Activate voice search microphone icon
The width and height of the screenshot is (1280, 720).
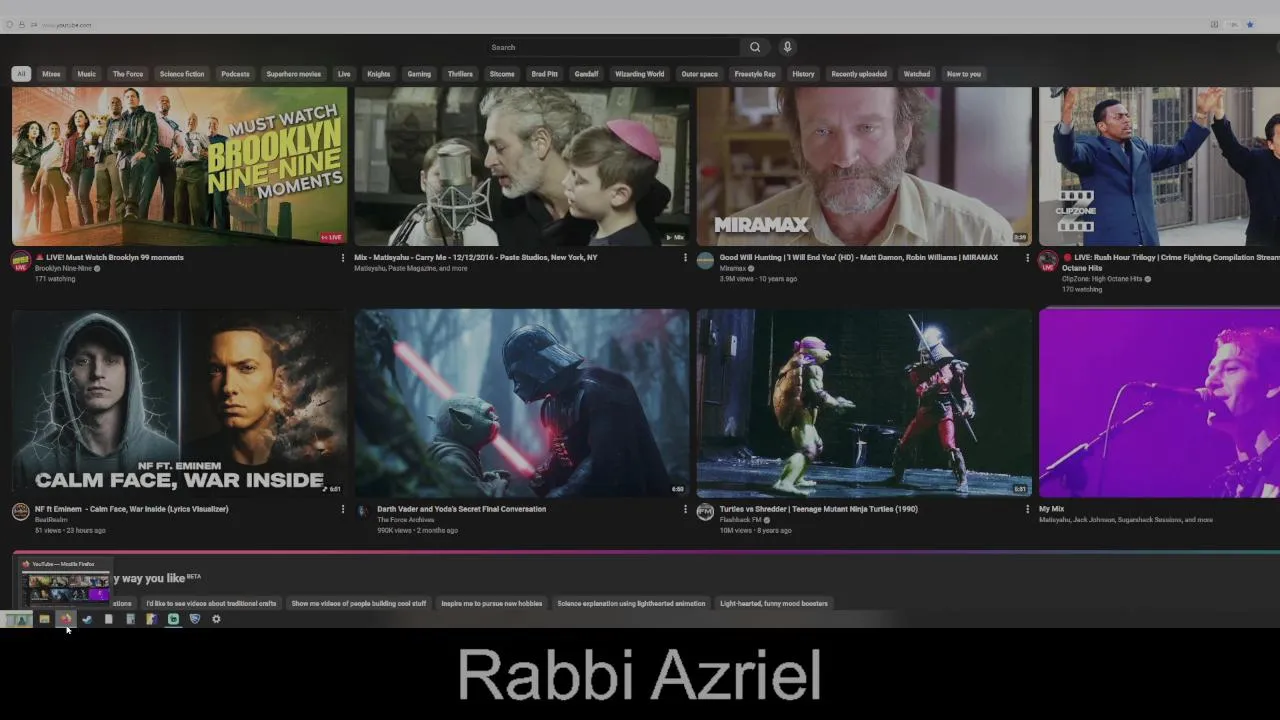(x=787, y=47)
